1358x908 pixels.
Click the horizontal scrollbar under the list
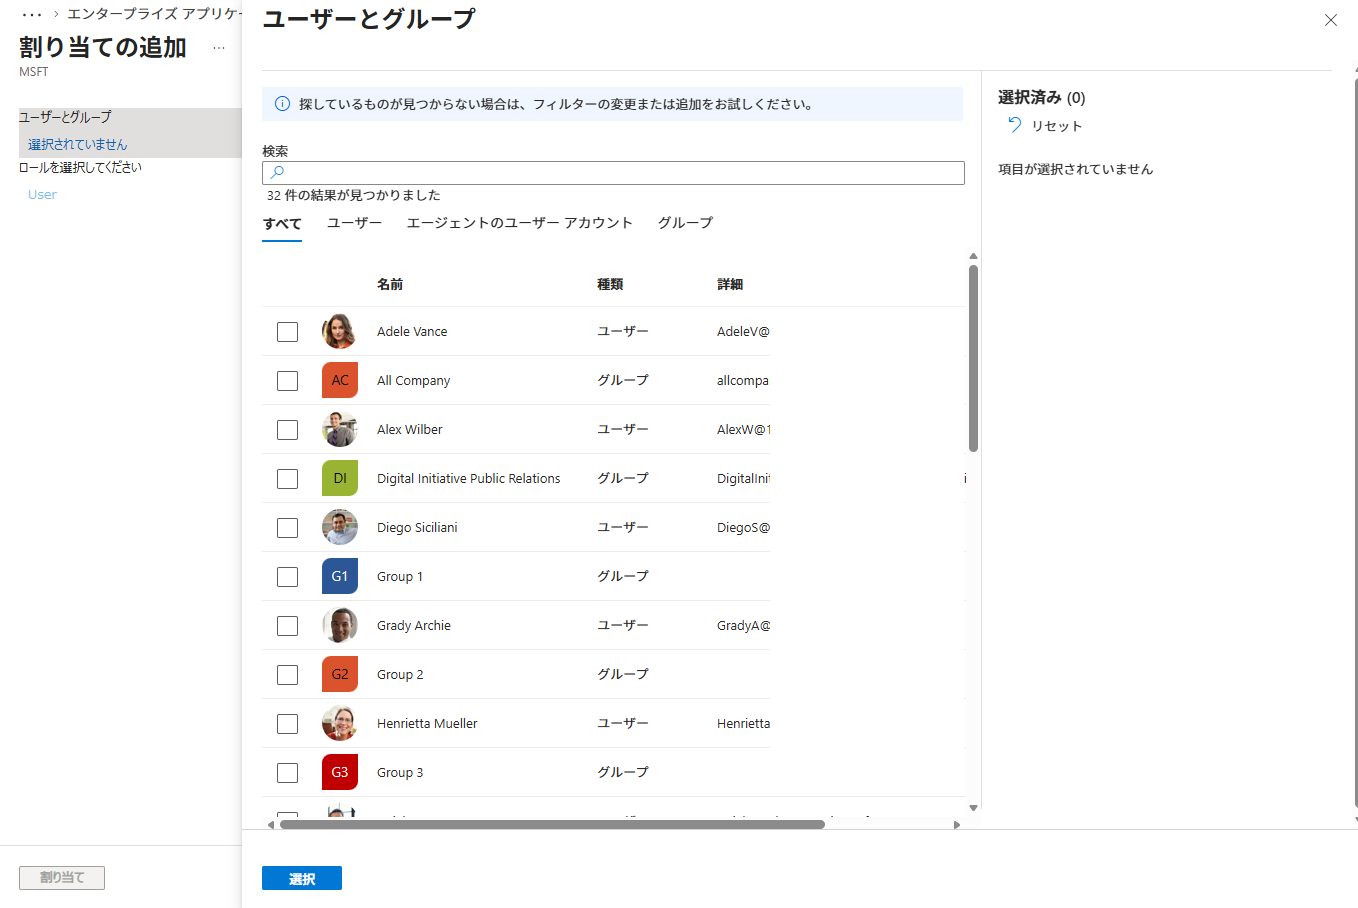[x=552, y=825]
